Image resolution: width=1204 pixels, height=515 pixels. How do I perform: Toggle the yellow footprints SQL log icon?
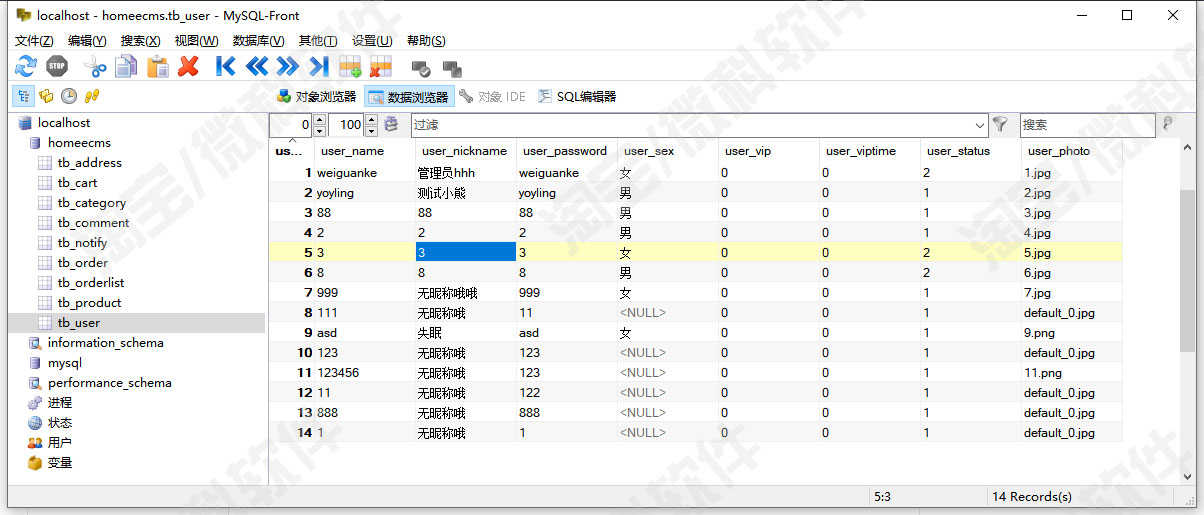coord(92,96)
